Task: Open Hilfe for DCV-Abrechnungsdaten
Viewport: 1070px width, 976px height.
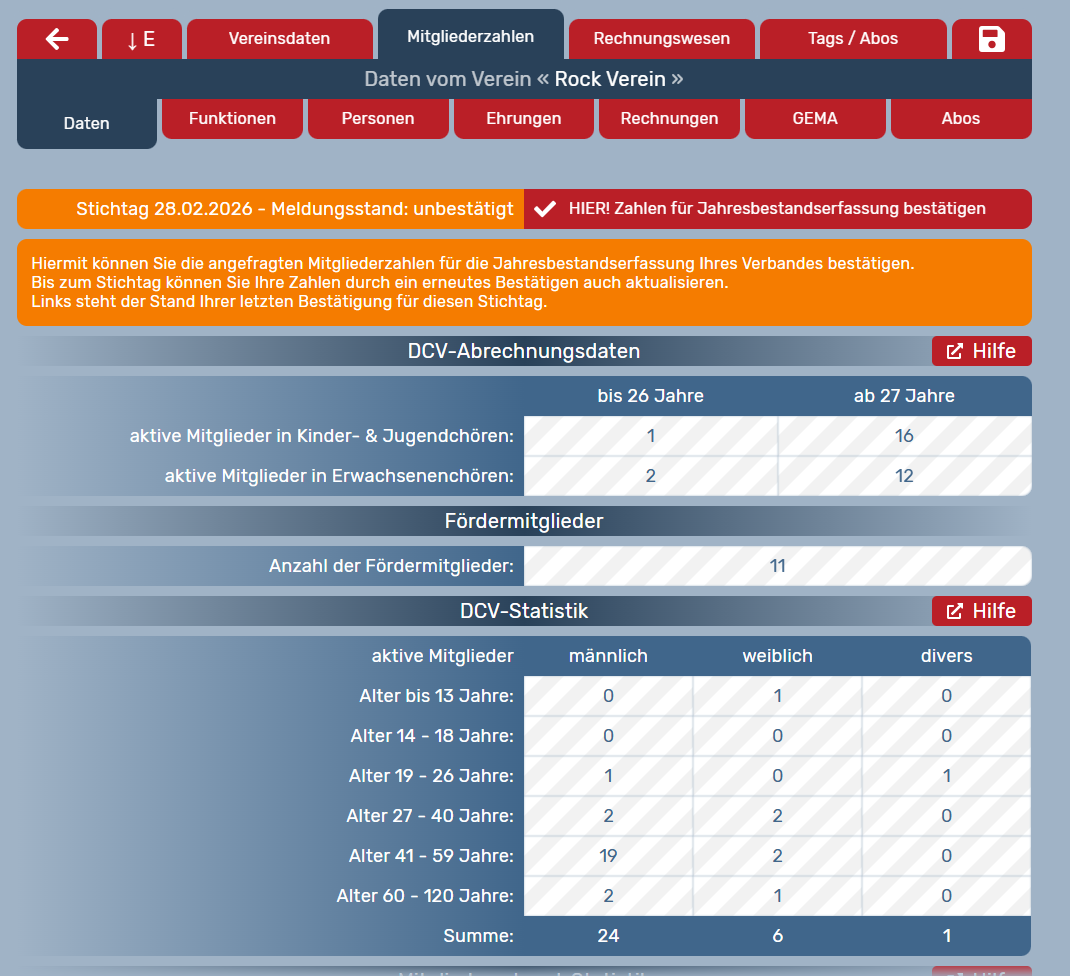Action: coord(981,351)
